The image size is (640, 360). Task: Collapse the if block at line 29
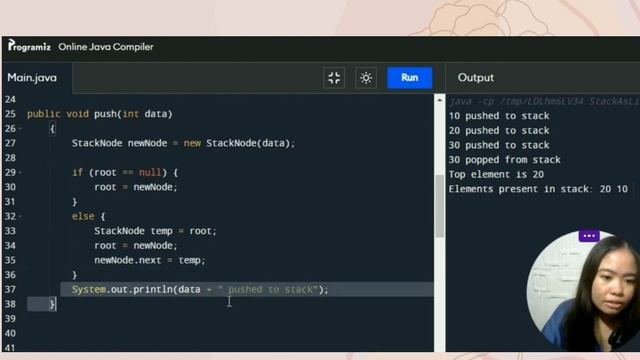(x=20, y=173)
